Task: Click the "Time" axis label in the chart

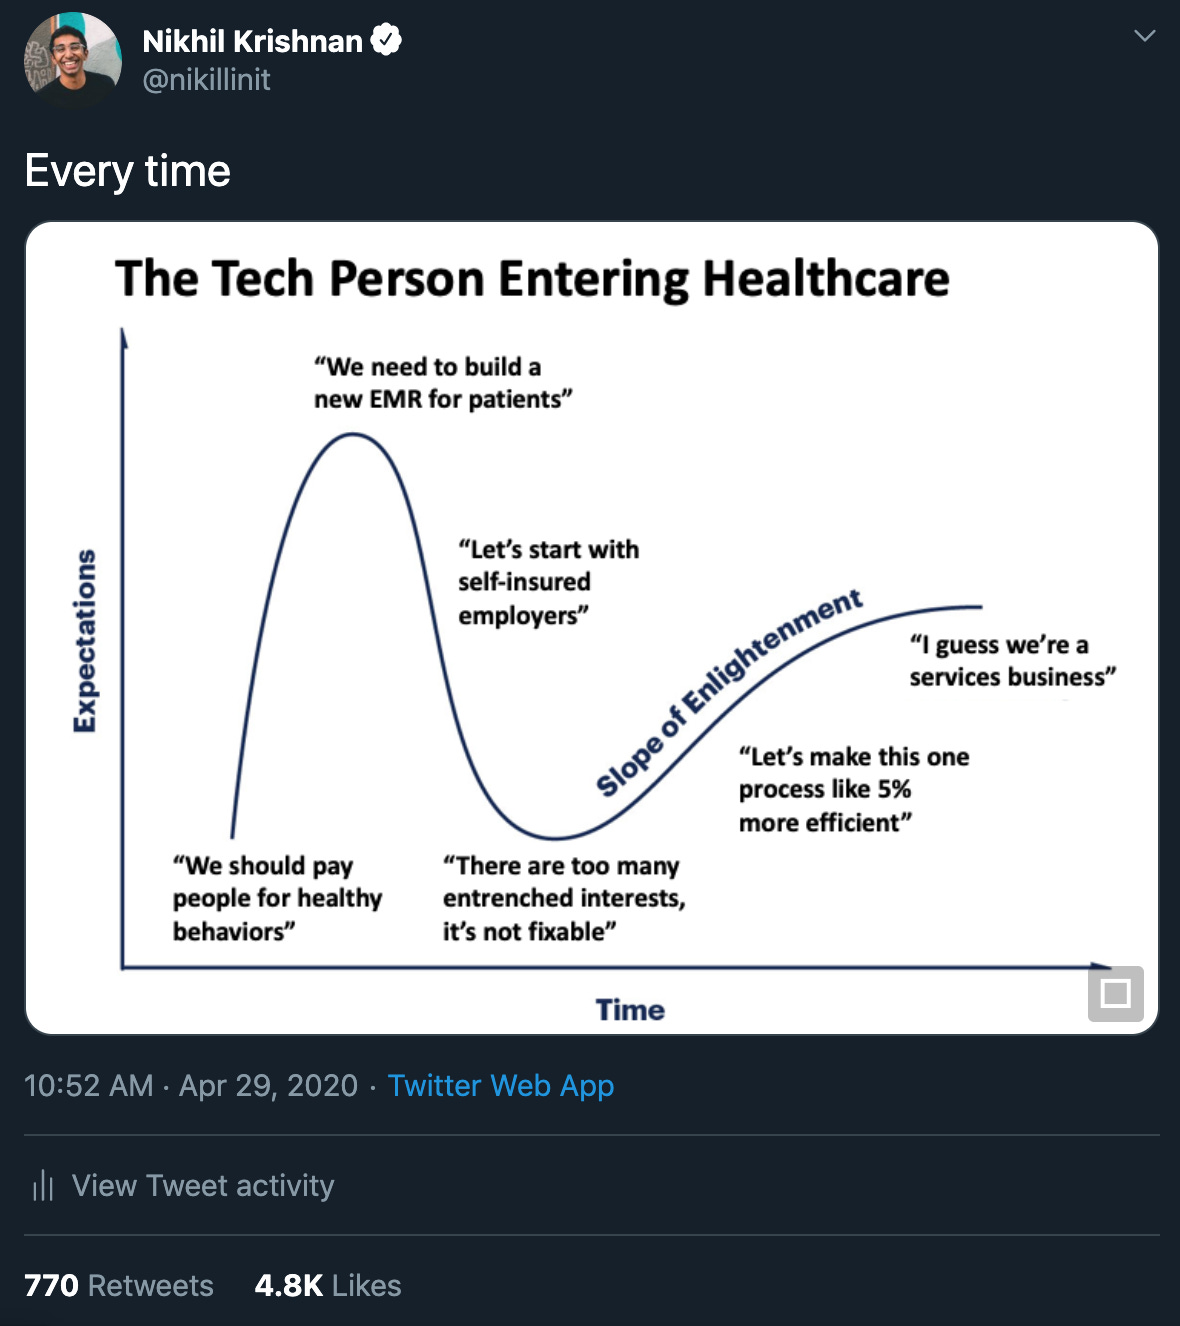Action: click(x=630, y=1010)
